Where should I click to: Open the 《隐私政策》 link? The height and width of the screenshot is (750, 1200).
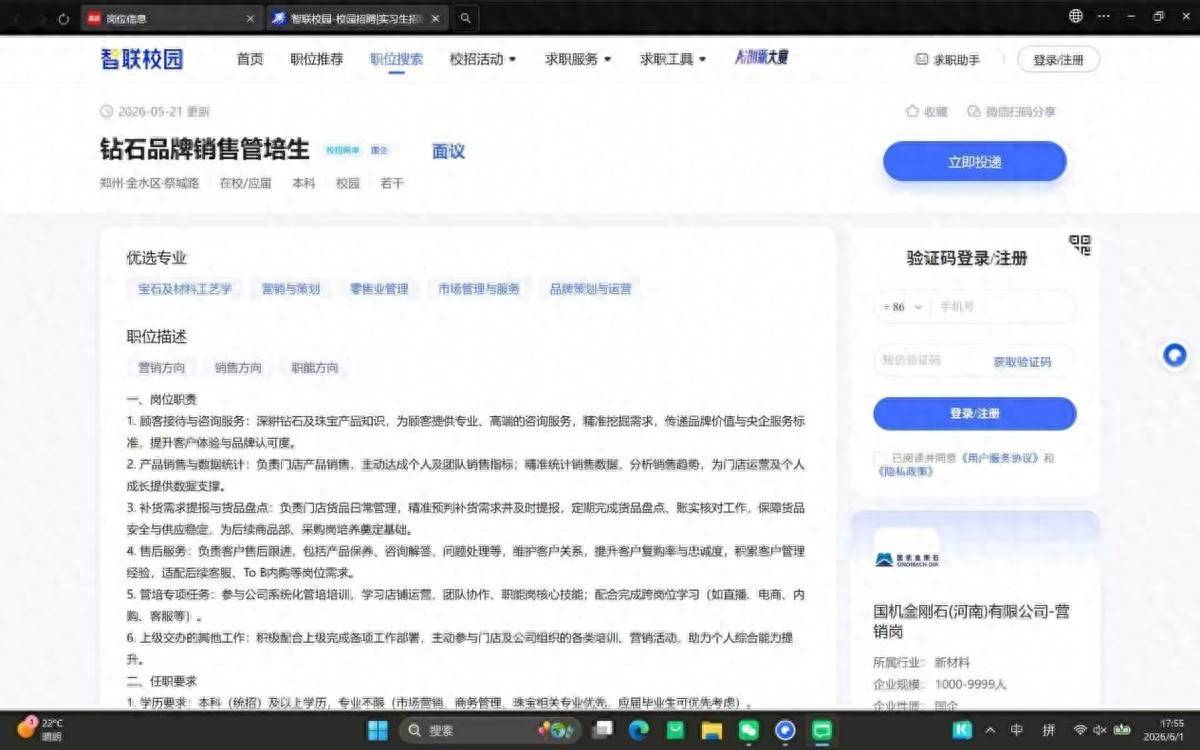click(x=906, y=471)
